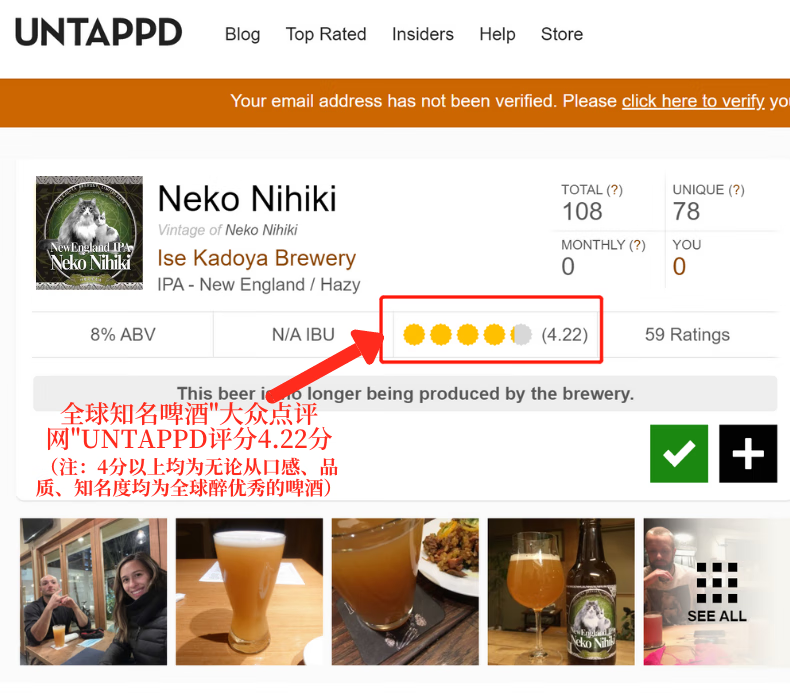Image resolution: width=790 pixels, height=700 pixels.
Task: Go to the Insiders menu item
Action: pyautogui.click(x=423, y=34)
